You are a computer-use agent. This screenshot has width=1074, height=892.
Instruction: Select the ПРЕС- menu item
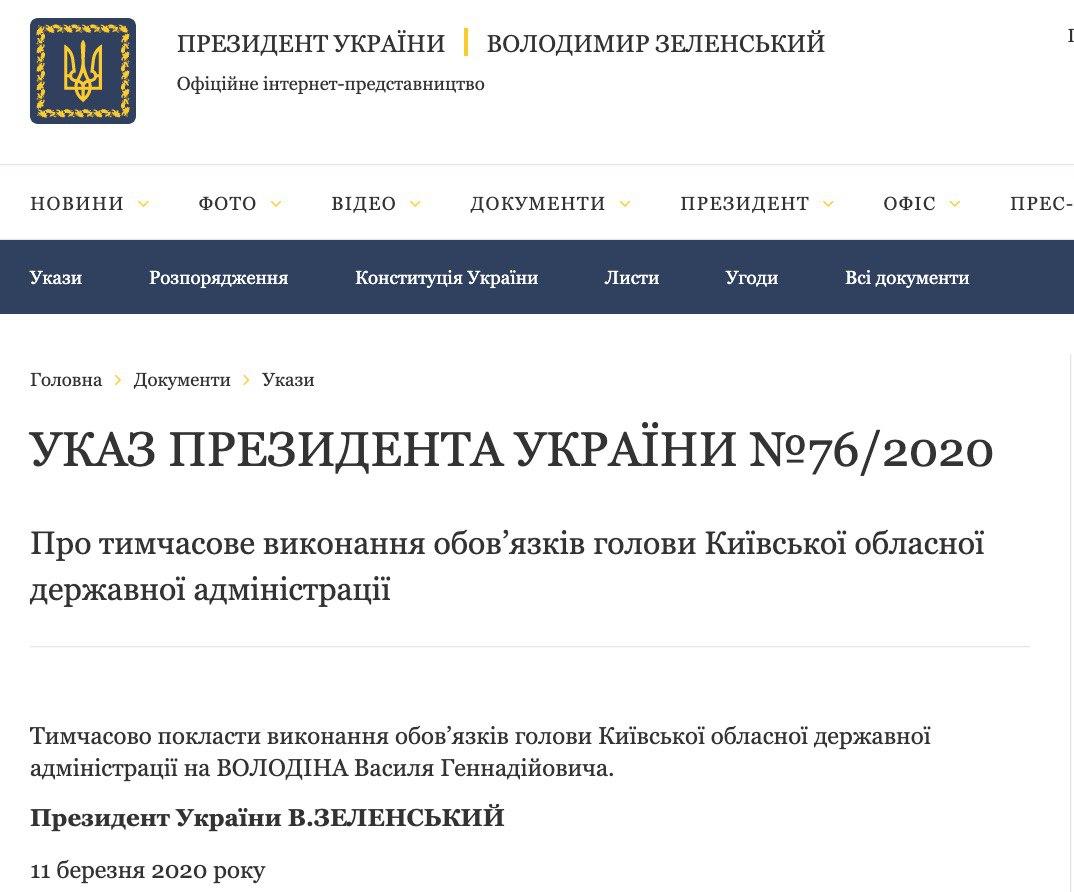coord(1041,204)
